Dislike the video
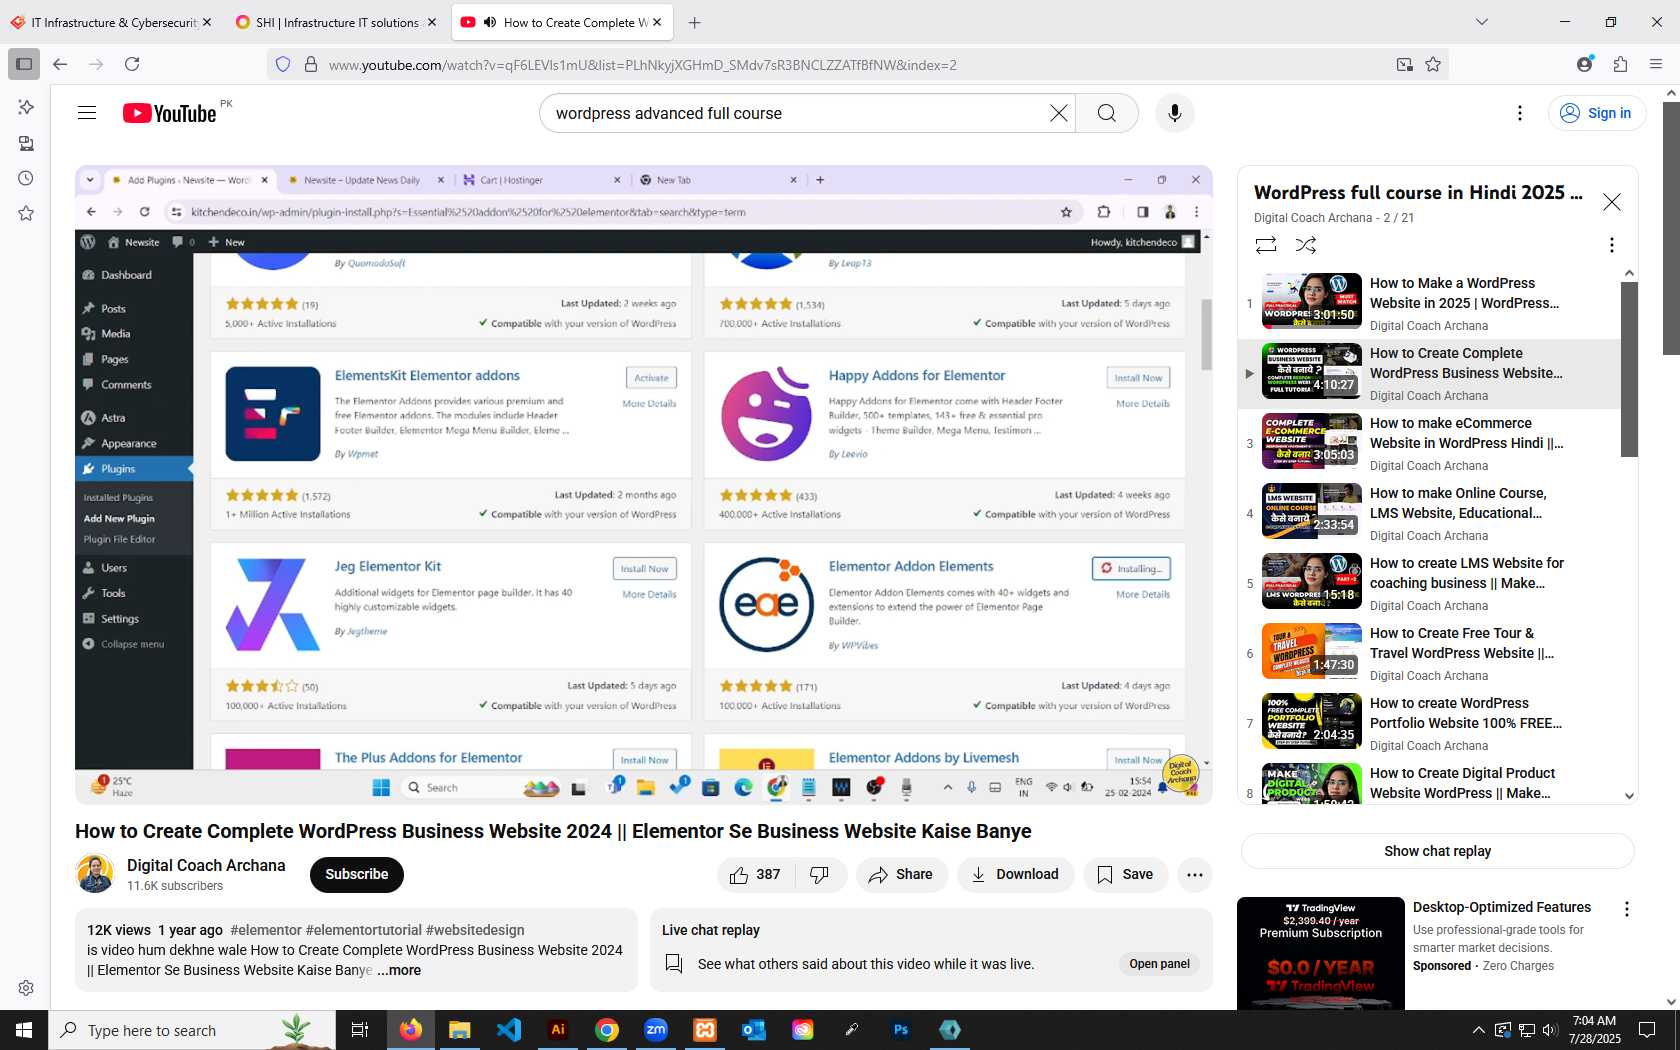Image resolution: width=1680 pixels, height=1050 pixels. (x=821, y=875)
